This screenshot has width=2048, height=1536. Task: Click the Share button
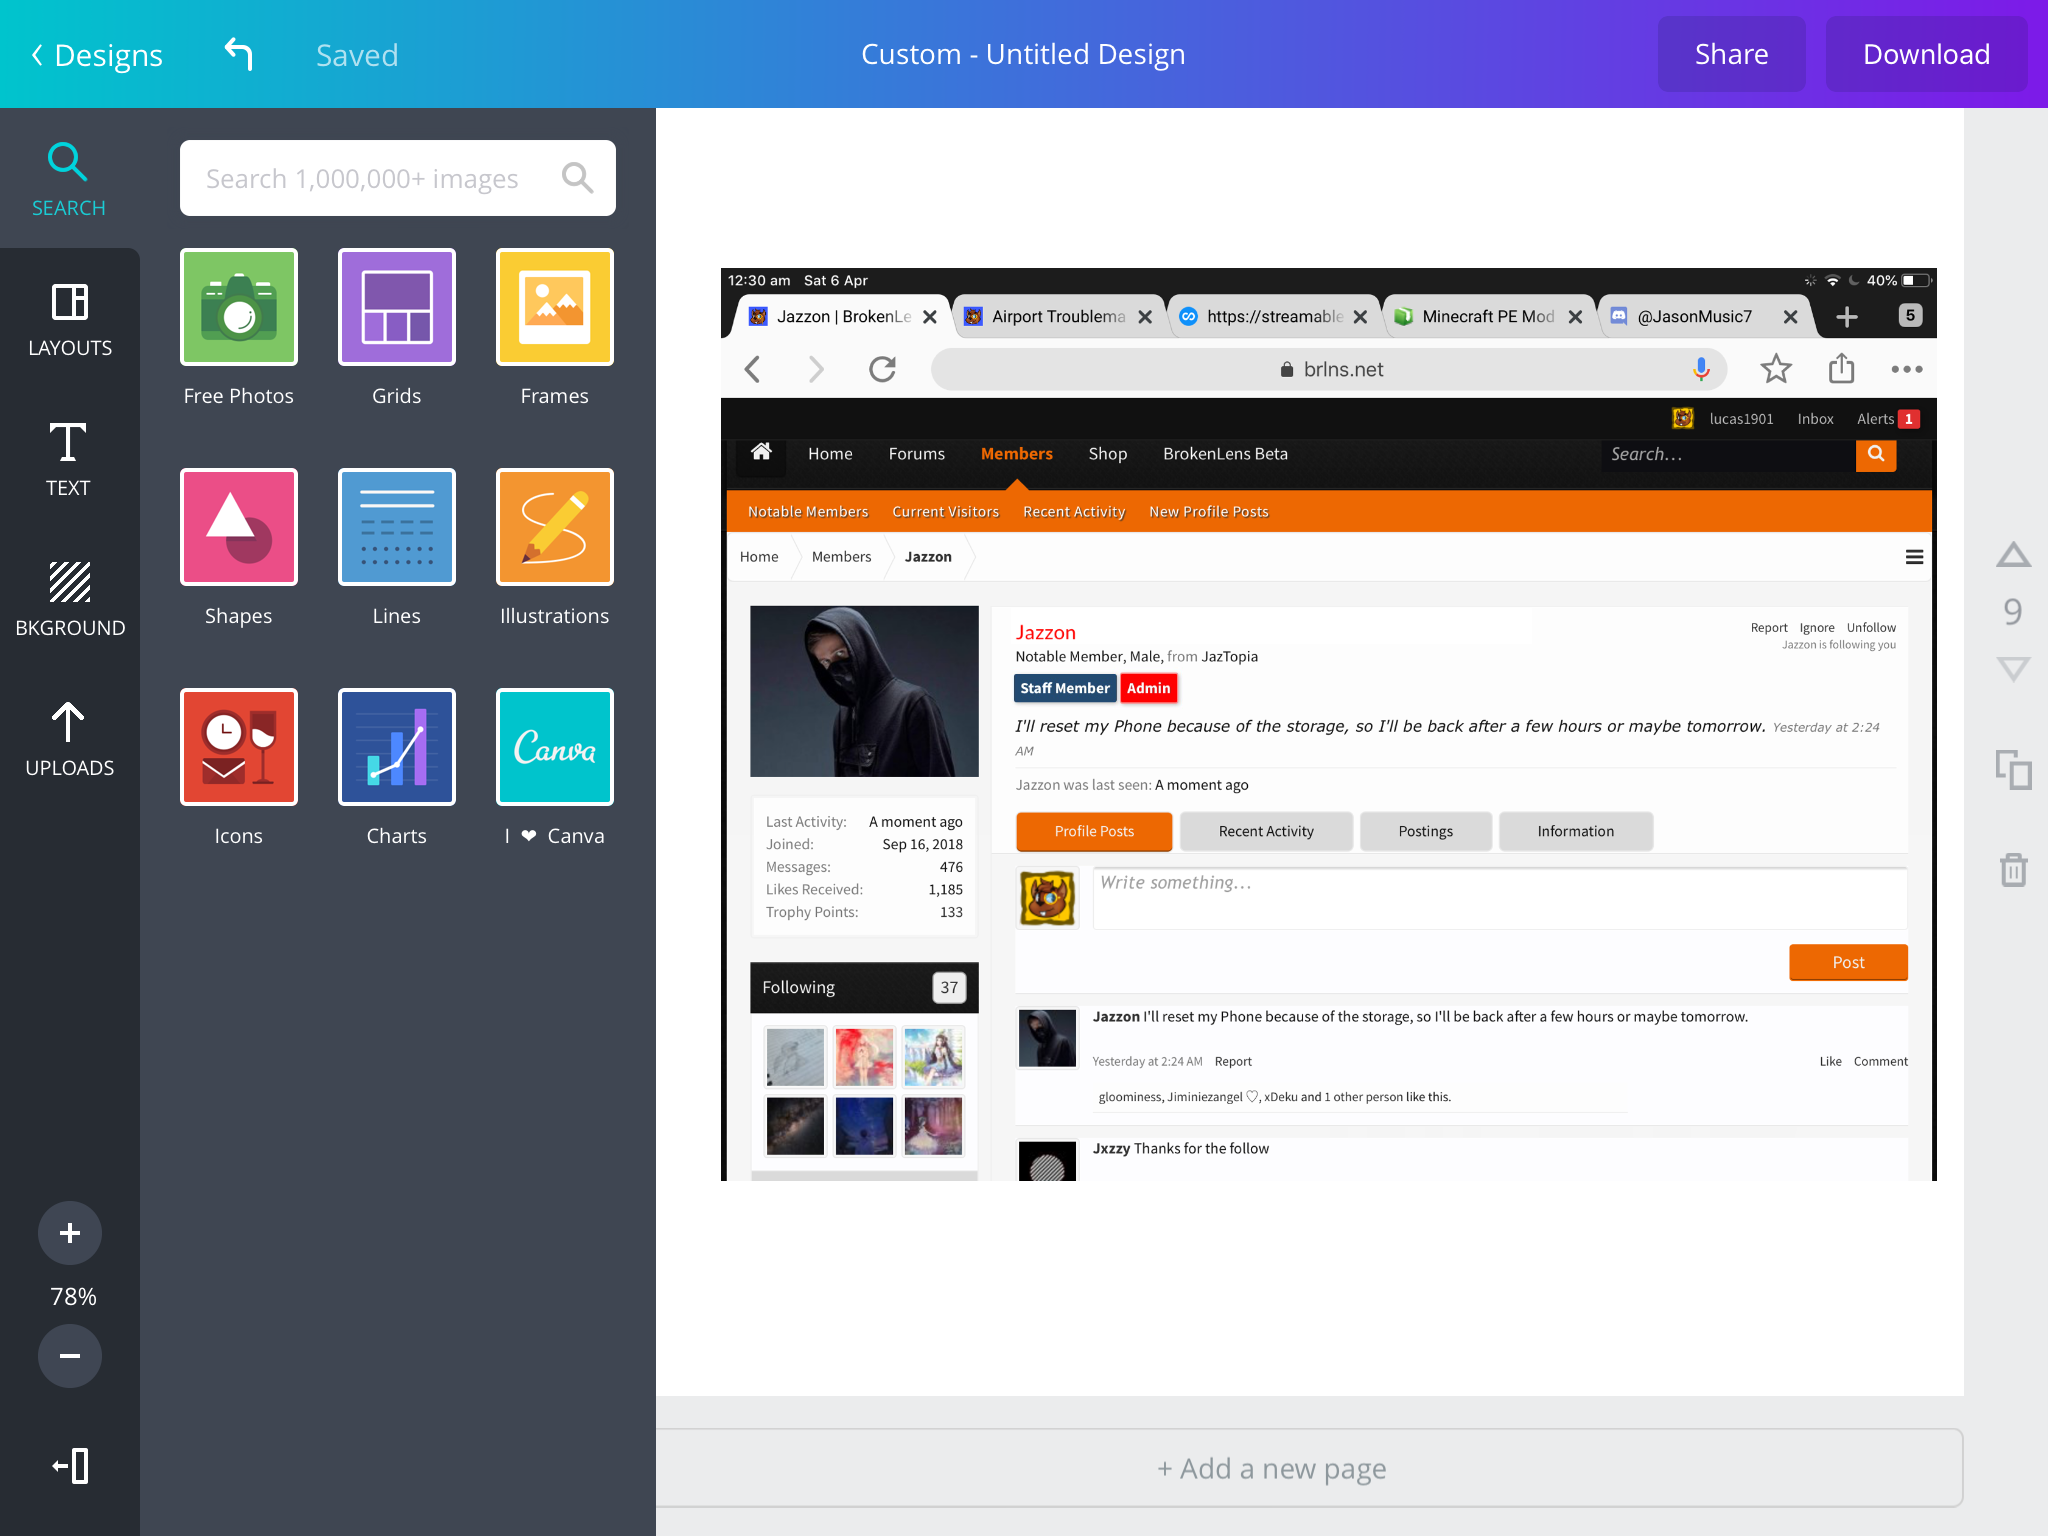point(1731,54)
